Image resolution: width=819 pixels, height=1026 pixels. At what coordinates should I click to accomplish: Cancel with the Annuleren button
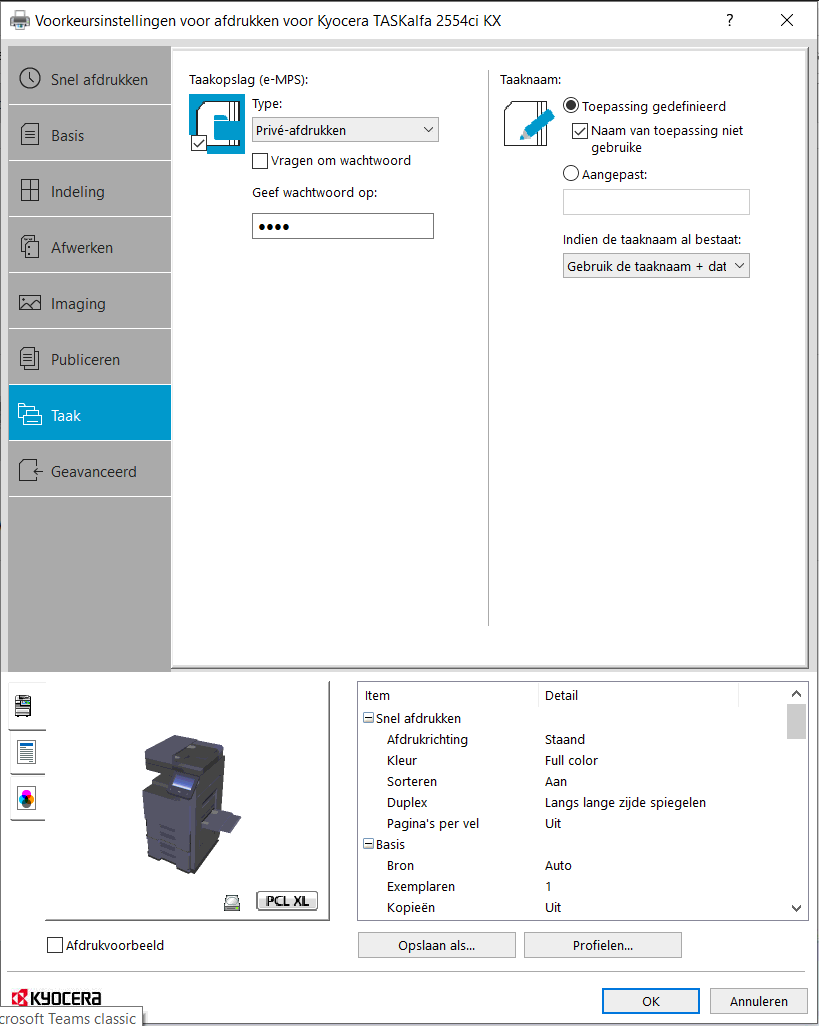[x=759, y=1000]
